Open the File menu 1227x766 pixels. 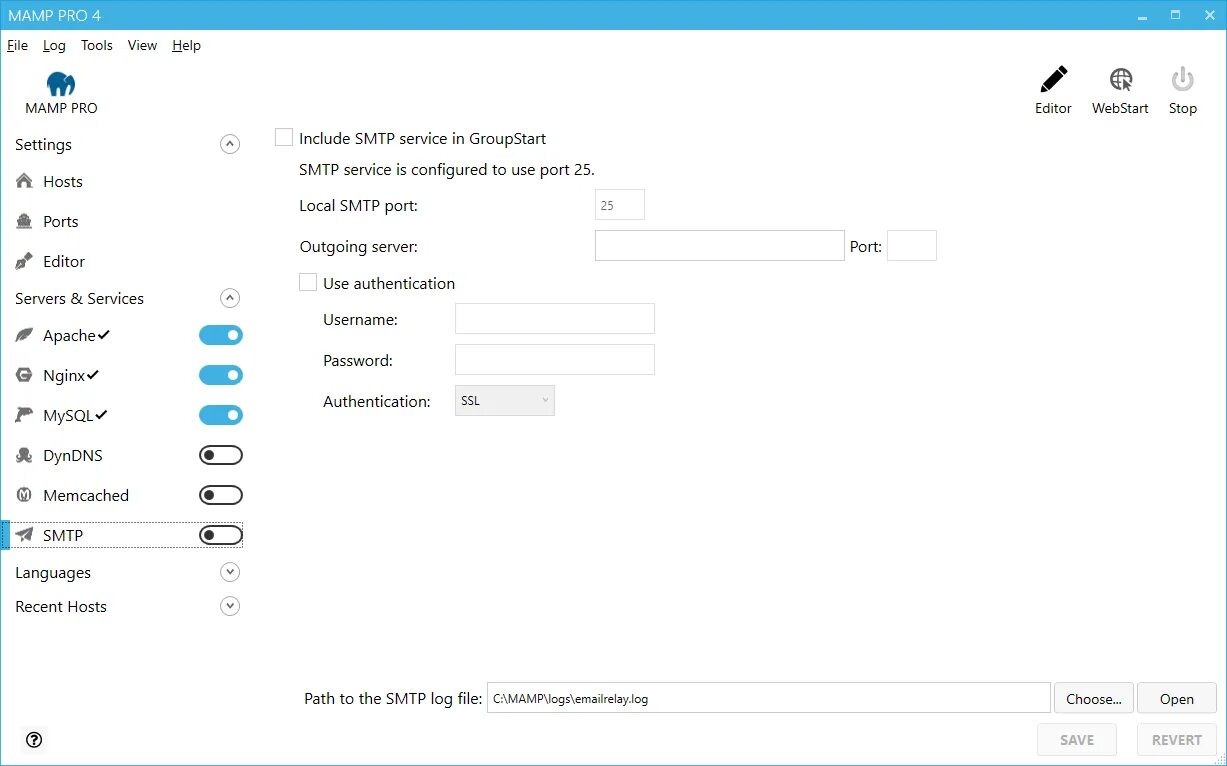pos(17,45)
